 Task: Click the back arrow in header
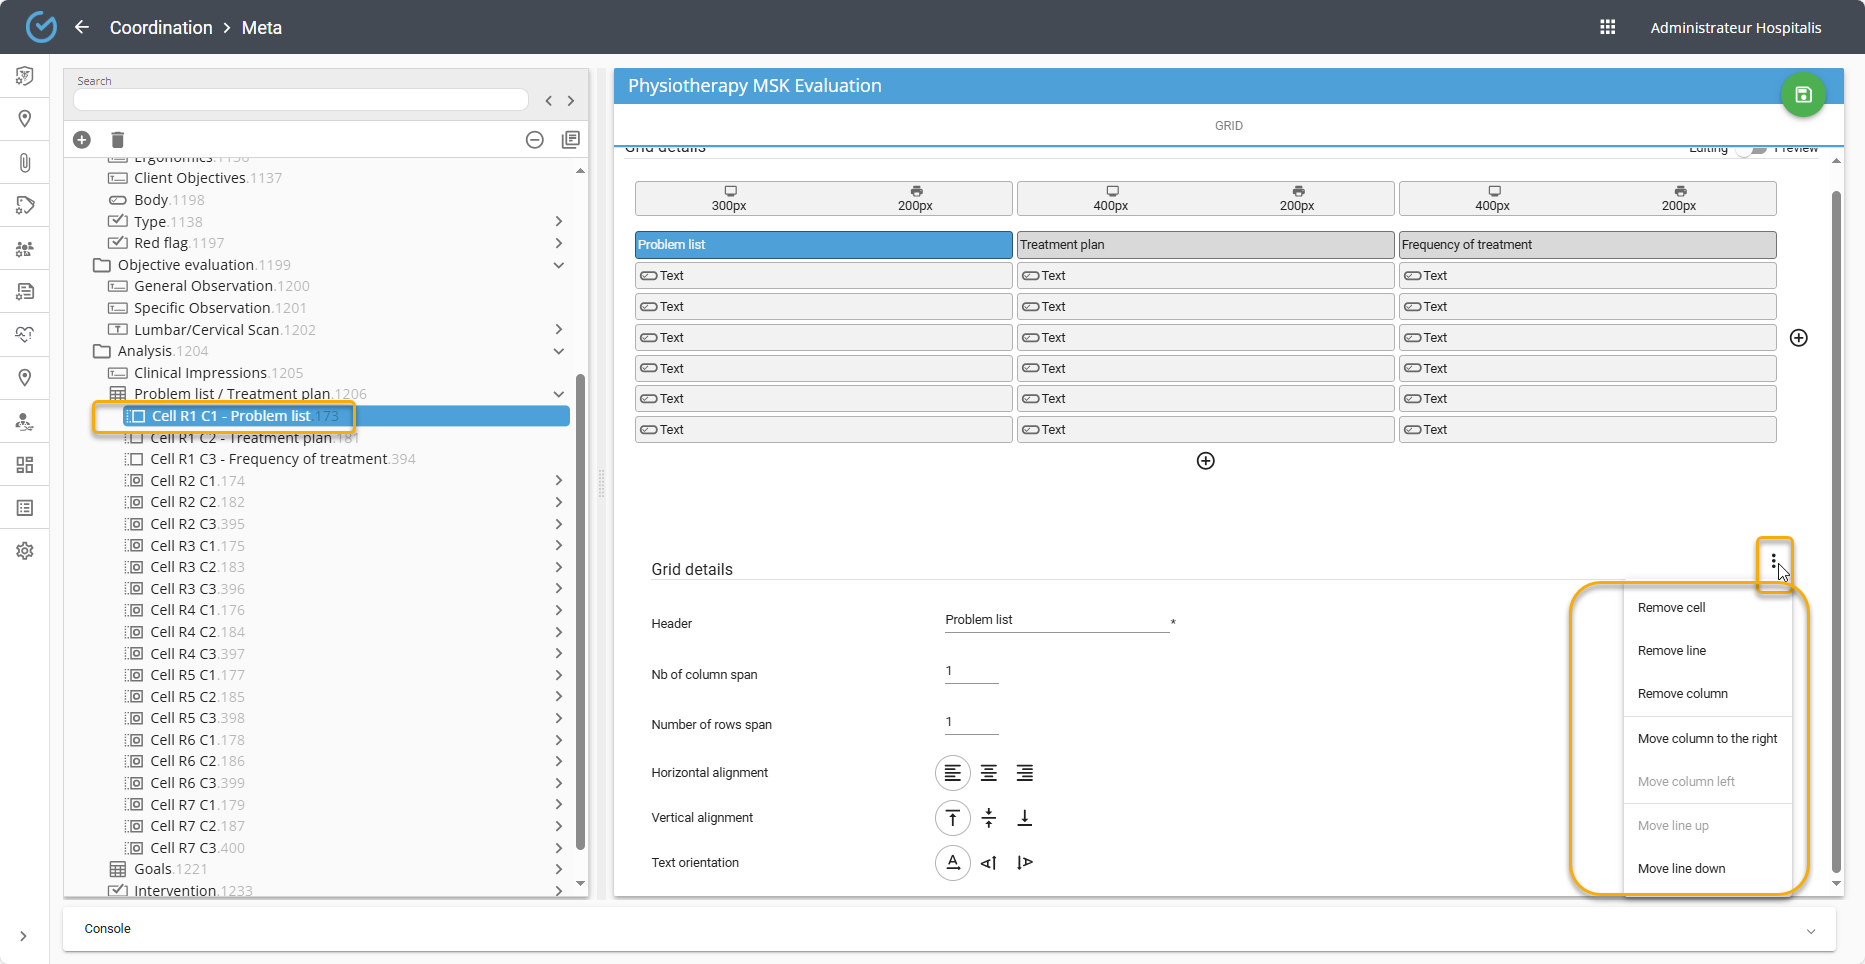pyautogui.click(x=82, y=27)
